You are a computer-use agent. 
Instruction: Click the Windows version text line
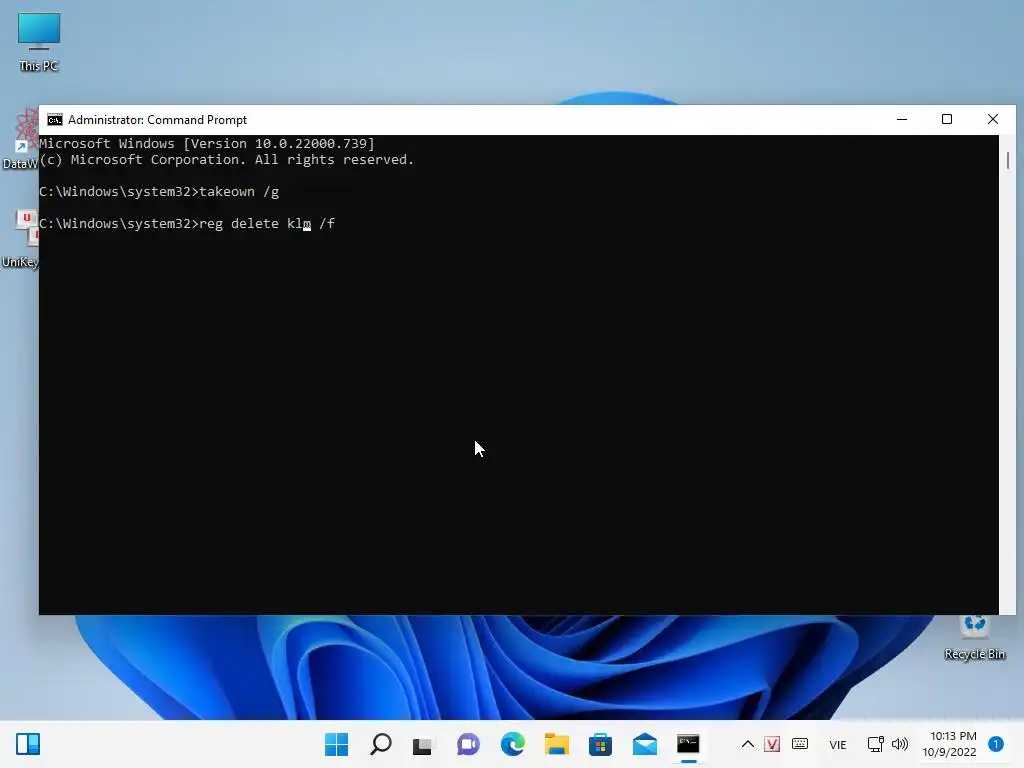(207, 144)
